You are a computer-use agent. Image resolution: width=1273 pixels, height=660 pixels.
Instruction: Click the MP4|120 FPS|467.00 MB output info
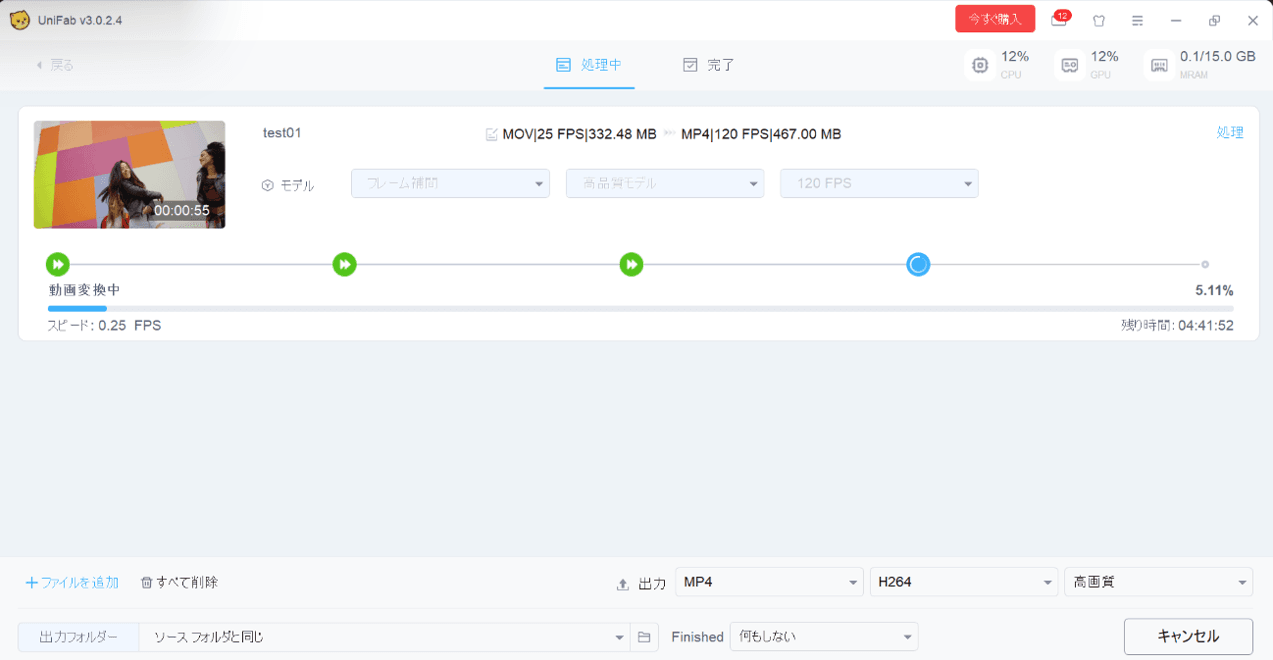coord(761,134)
